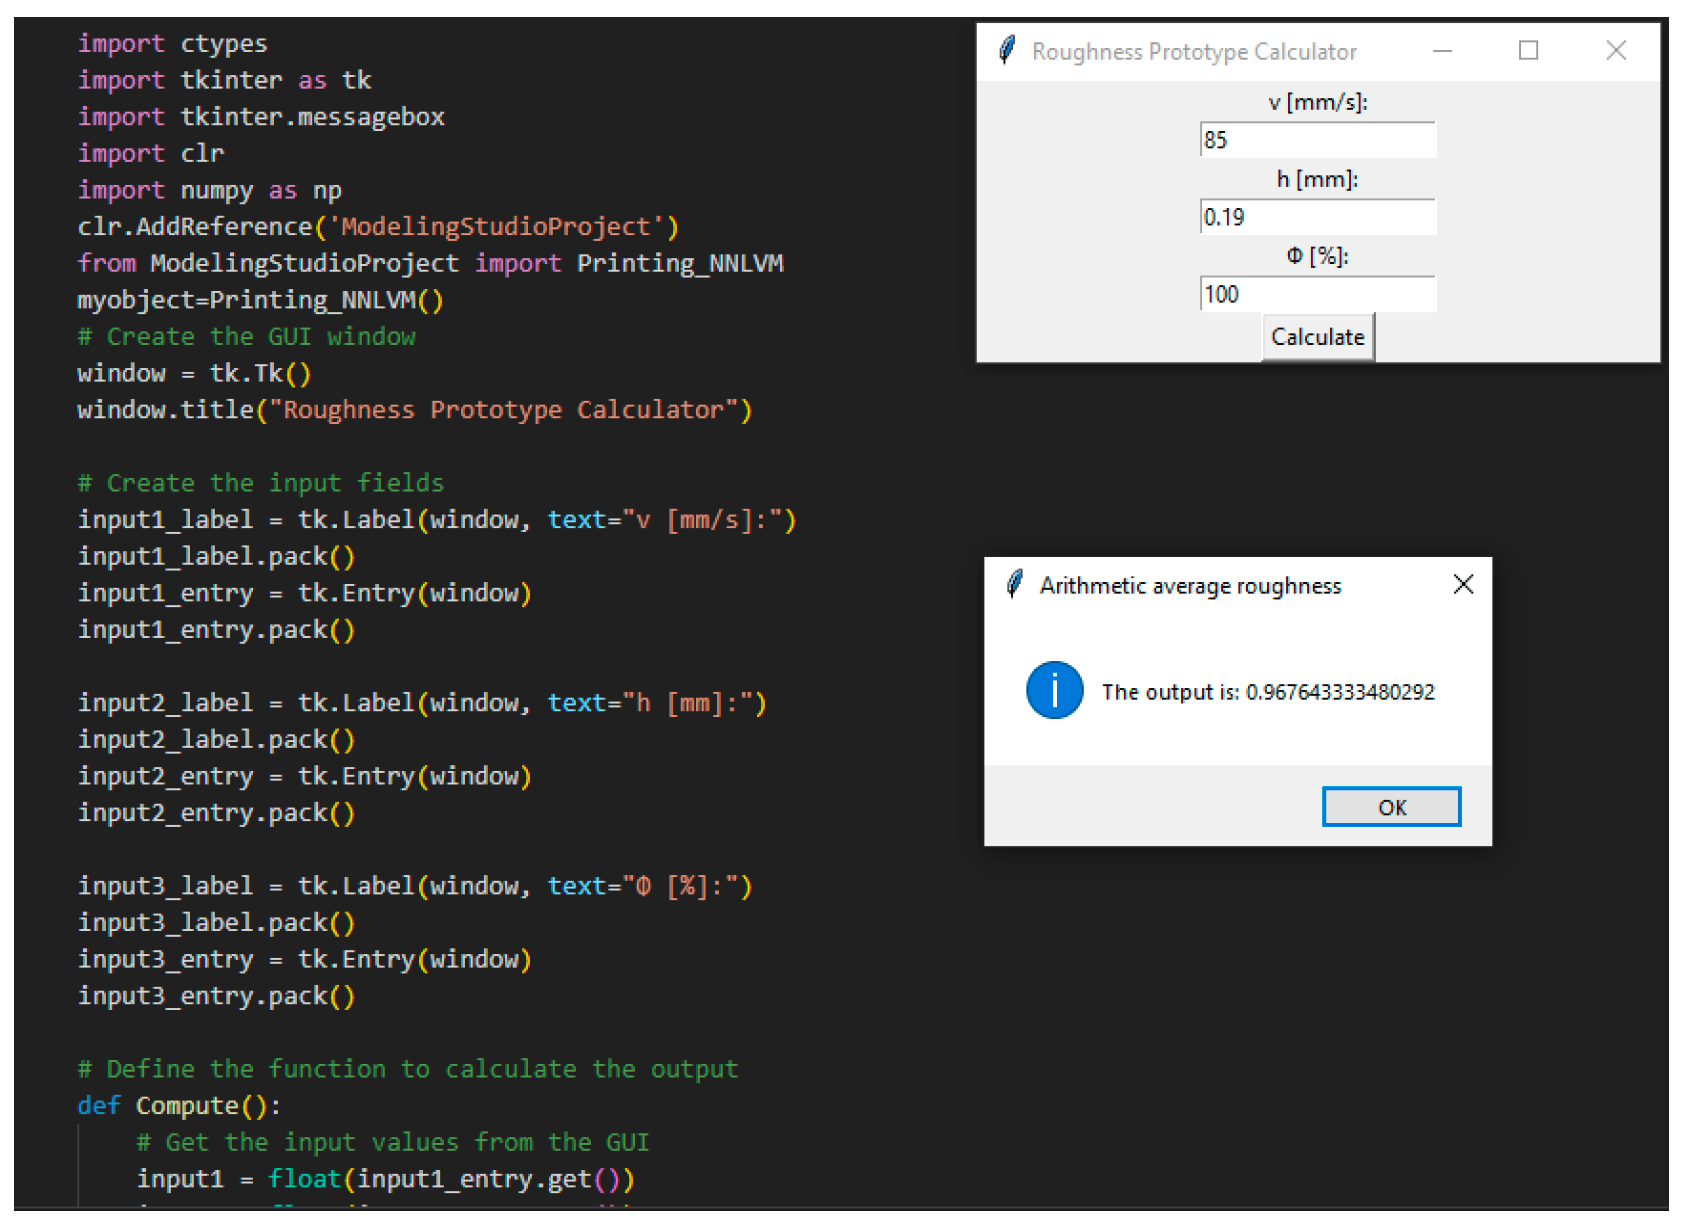Click the feather icon in the Arithmetic average roughness dialog
The width and height of the screenshot is (1689, 1230).
pyautogui.click(x=1014, y=584)
